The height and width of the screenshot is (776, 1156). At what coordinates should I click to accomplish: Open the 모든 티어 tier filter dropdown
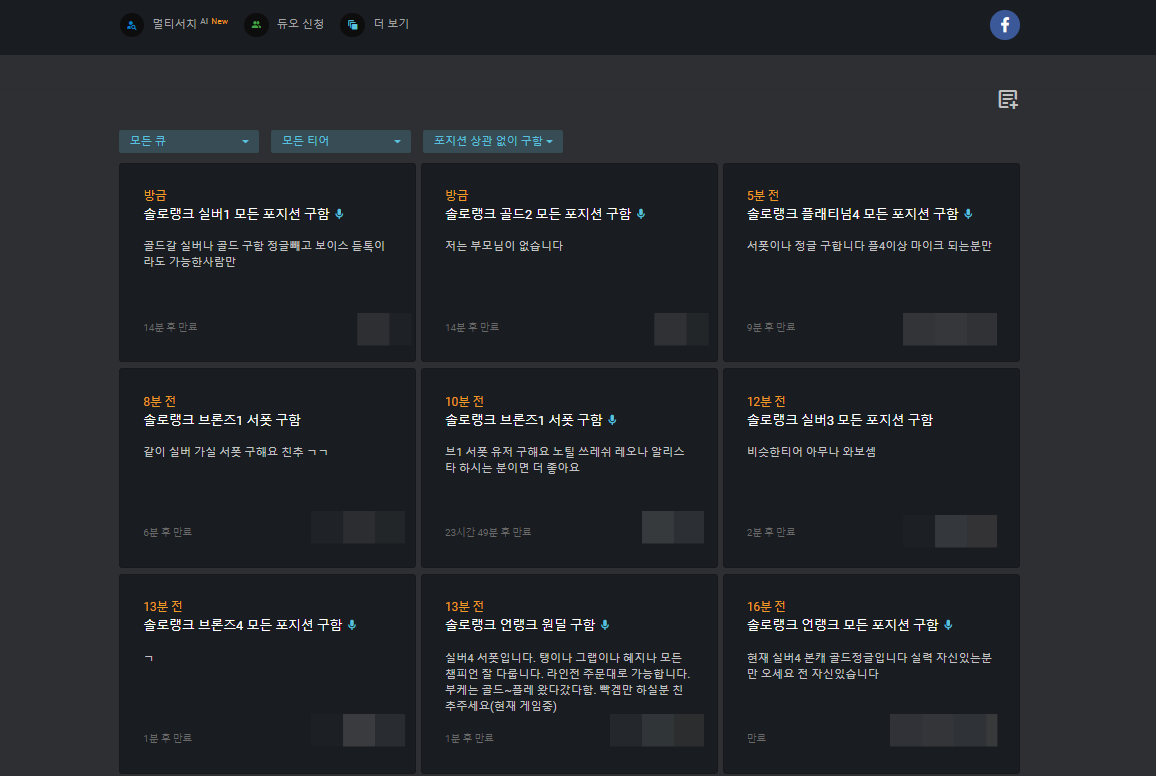pos(340,141)
